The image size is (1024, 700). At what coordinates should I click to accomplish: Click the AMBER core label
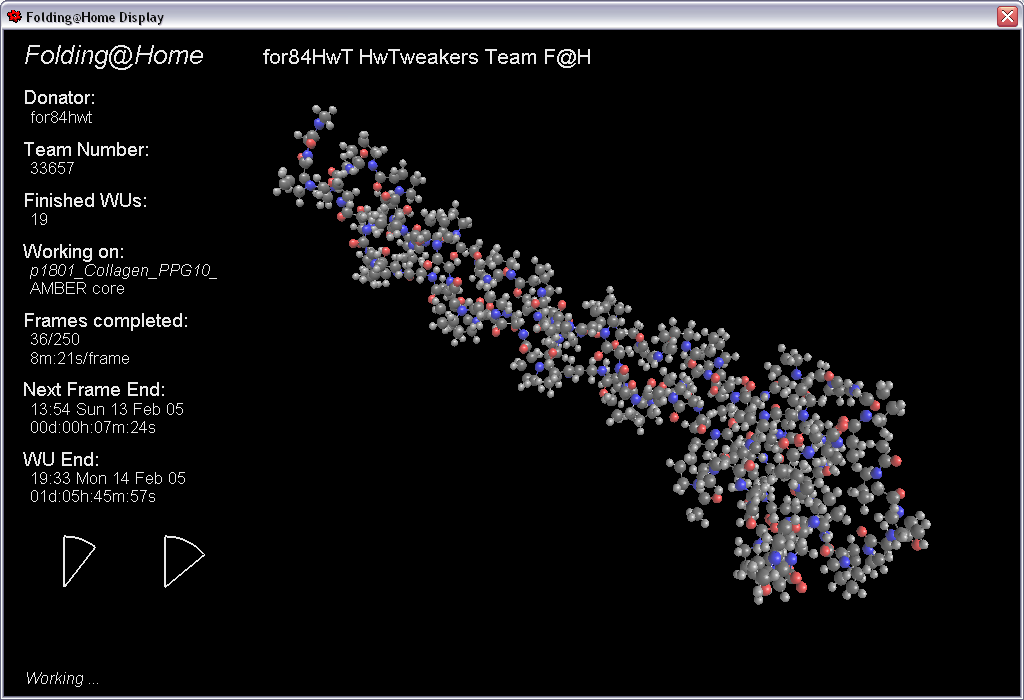point(77,288)
